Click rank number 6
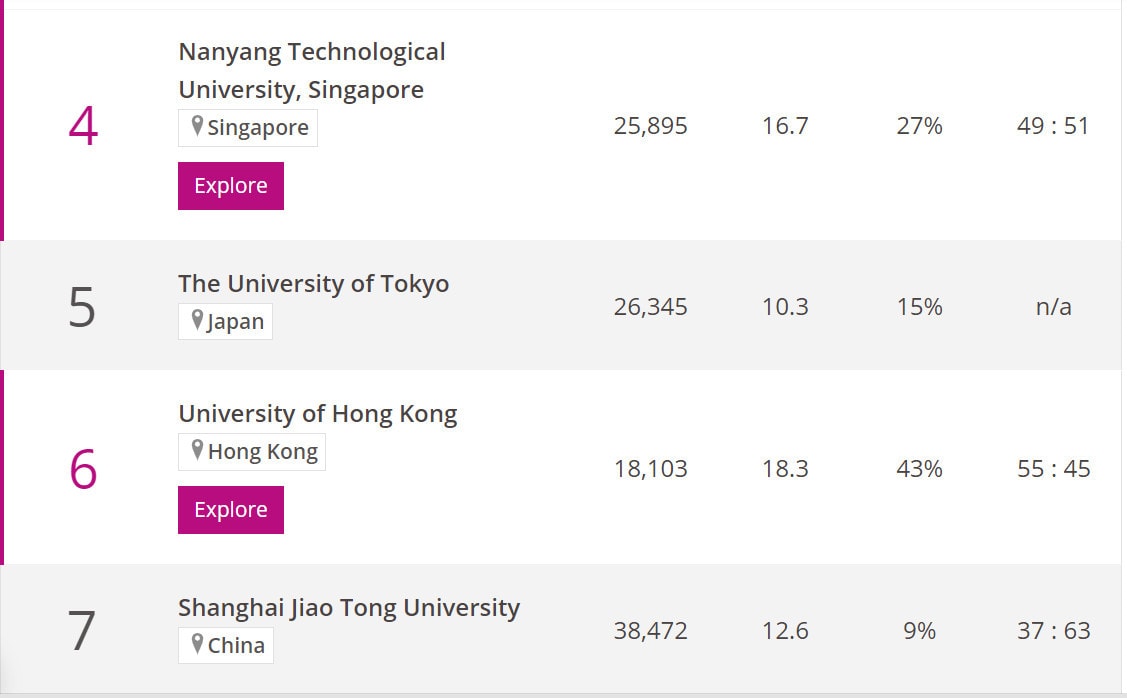The width and height of the screenshot is (1127, 698). (x=83, y=469)
